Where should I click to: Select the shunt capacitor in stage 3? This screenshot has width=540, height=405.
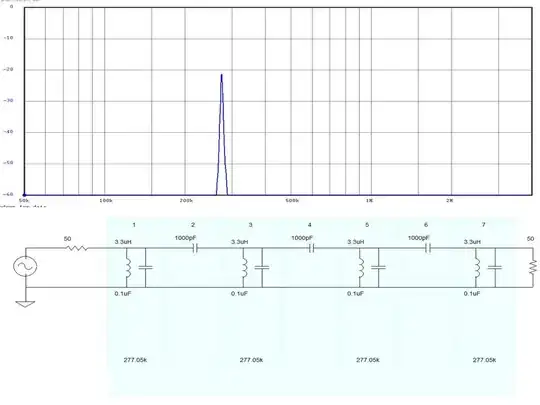pyautogui.click(x=262, y=267)
